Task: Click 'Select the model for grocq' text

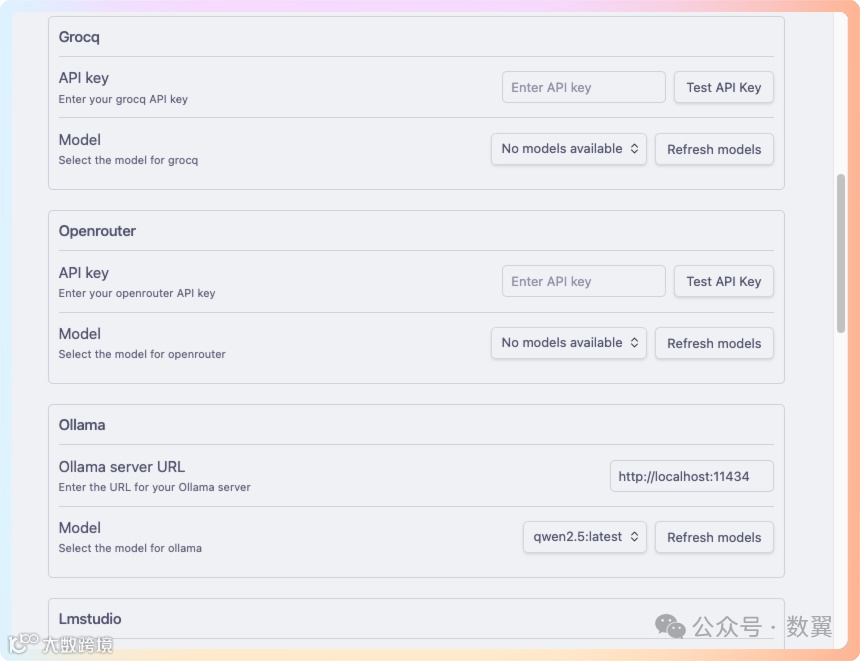Action: pyautogui.click(x=128, y=160)
